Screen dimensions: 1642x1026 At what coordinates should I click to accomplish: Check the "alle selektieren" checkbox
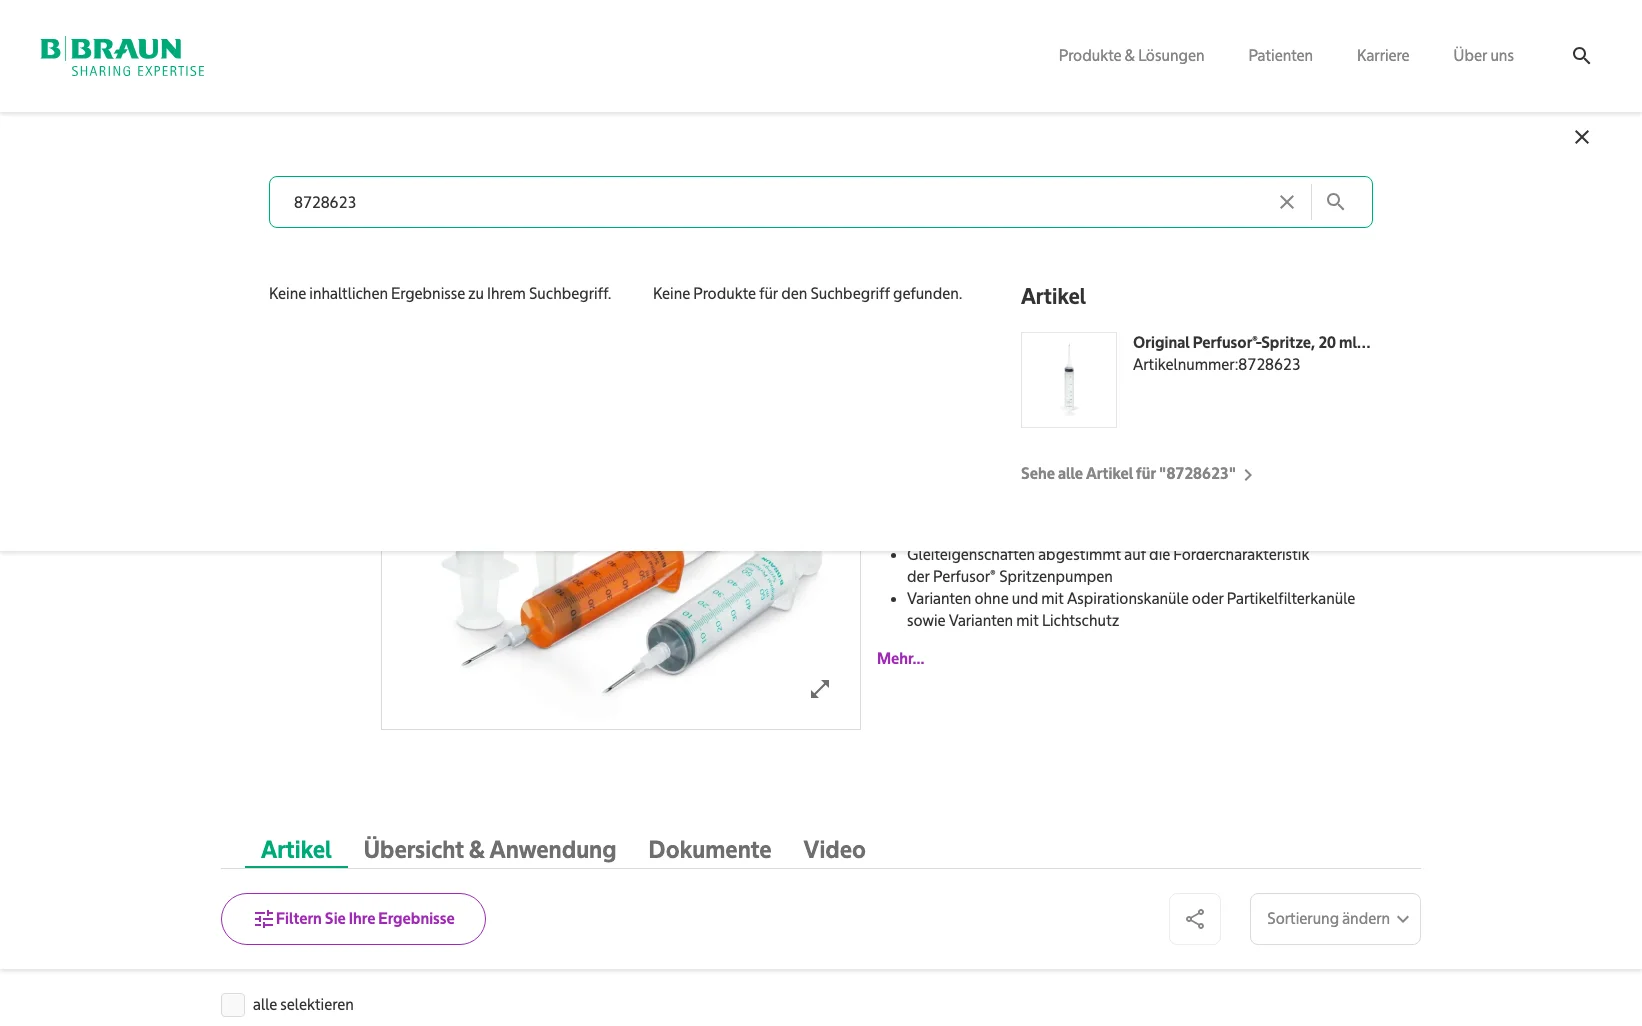point(233,1005)
